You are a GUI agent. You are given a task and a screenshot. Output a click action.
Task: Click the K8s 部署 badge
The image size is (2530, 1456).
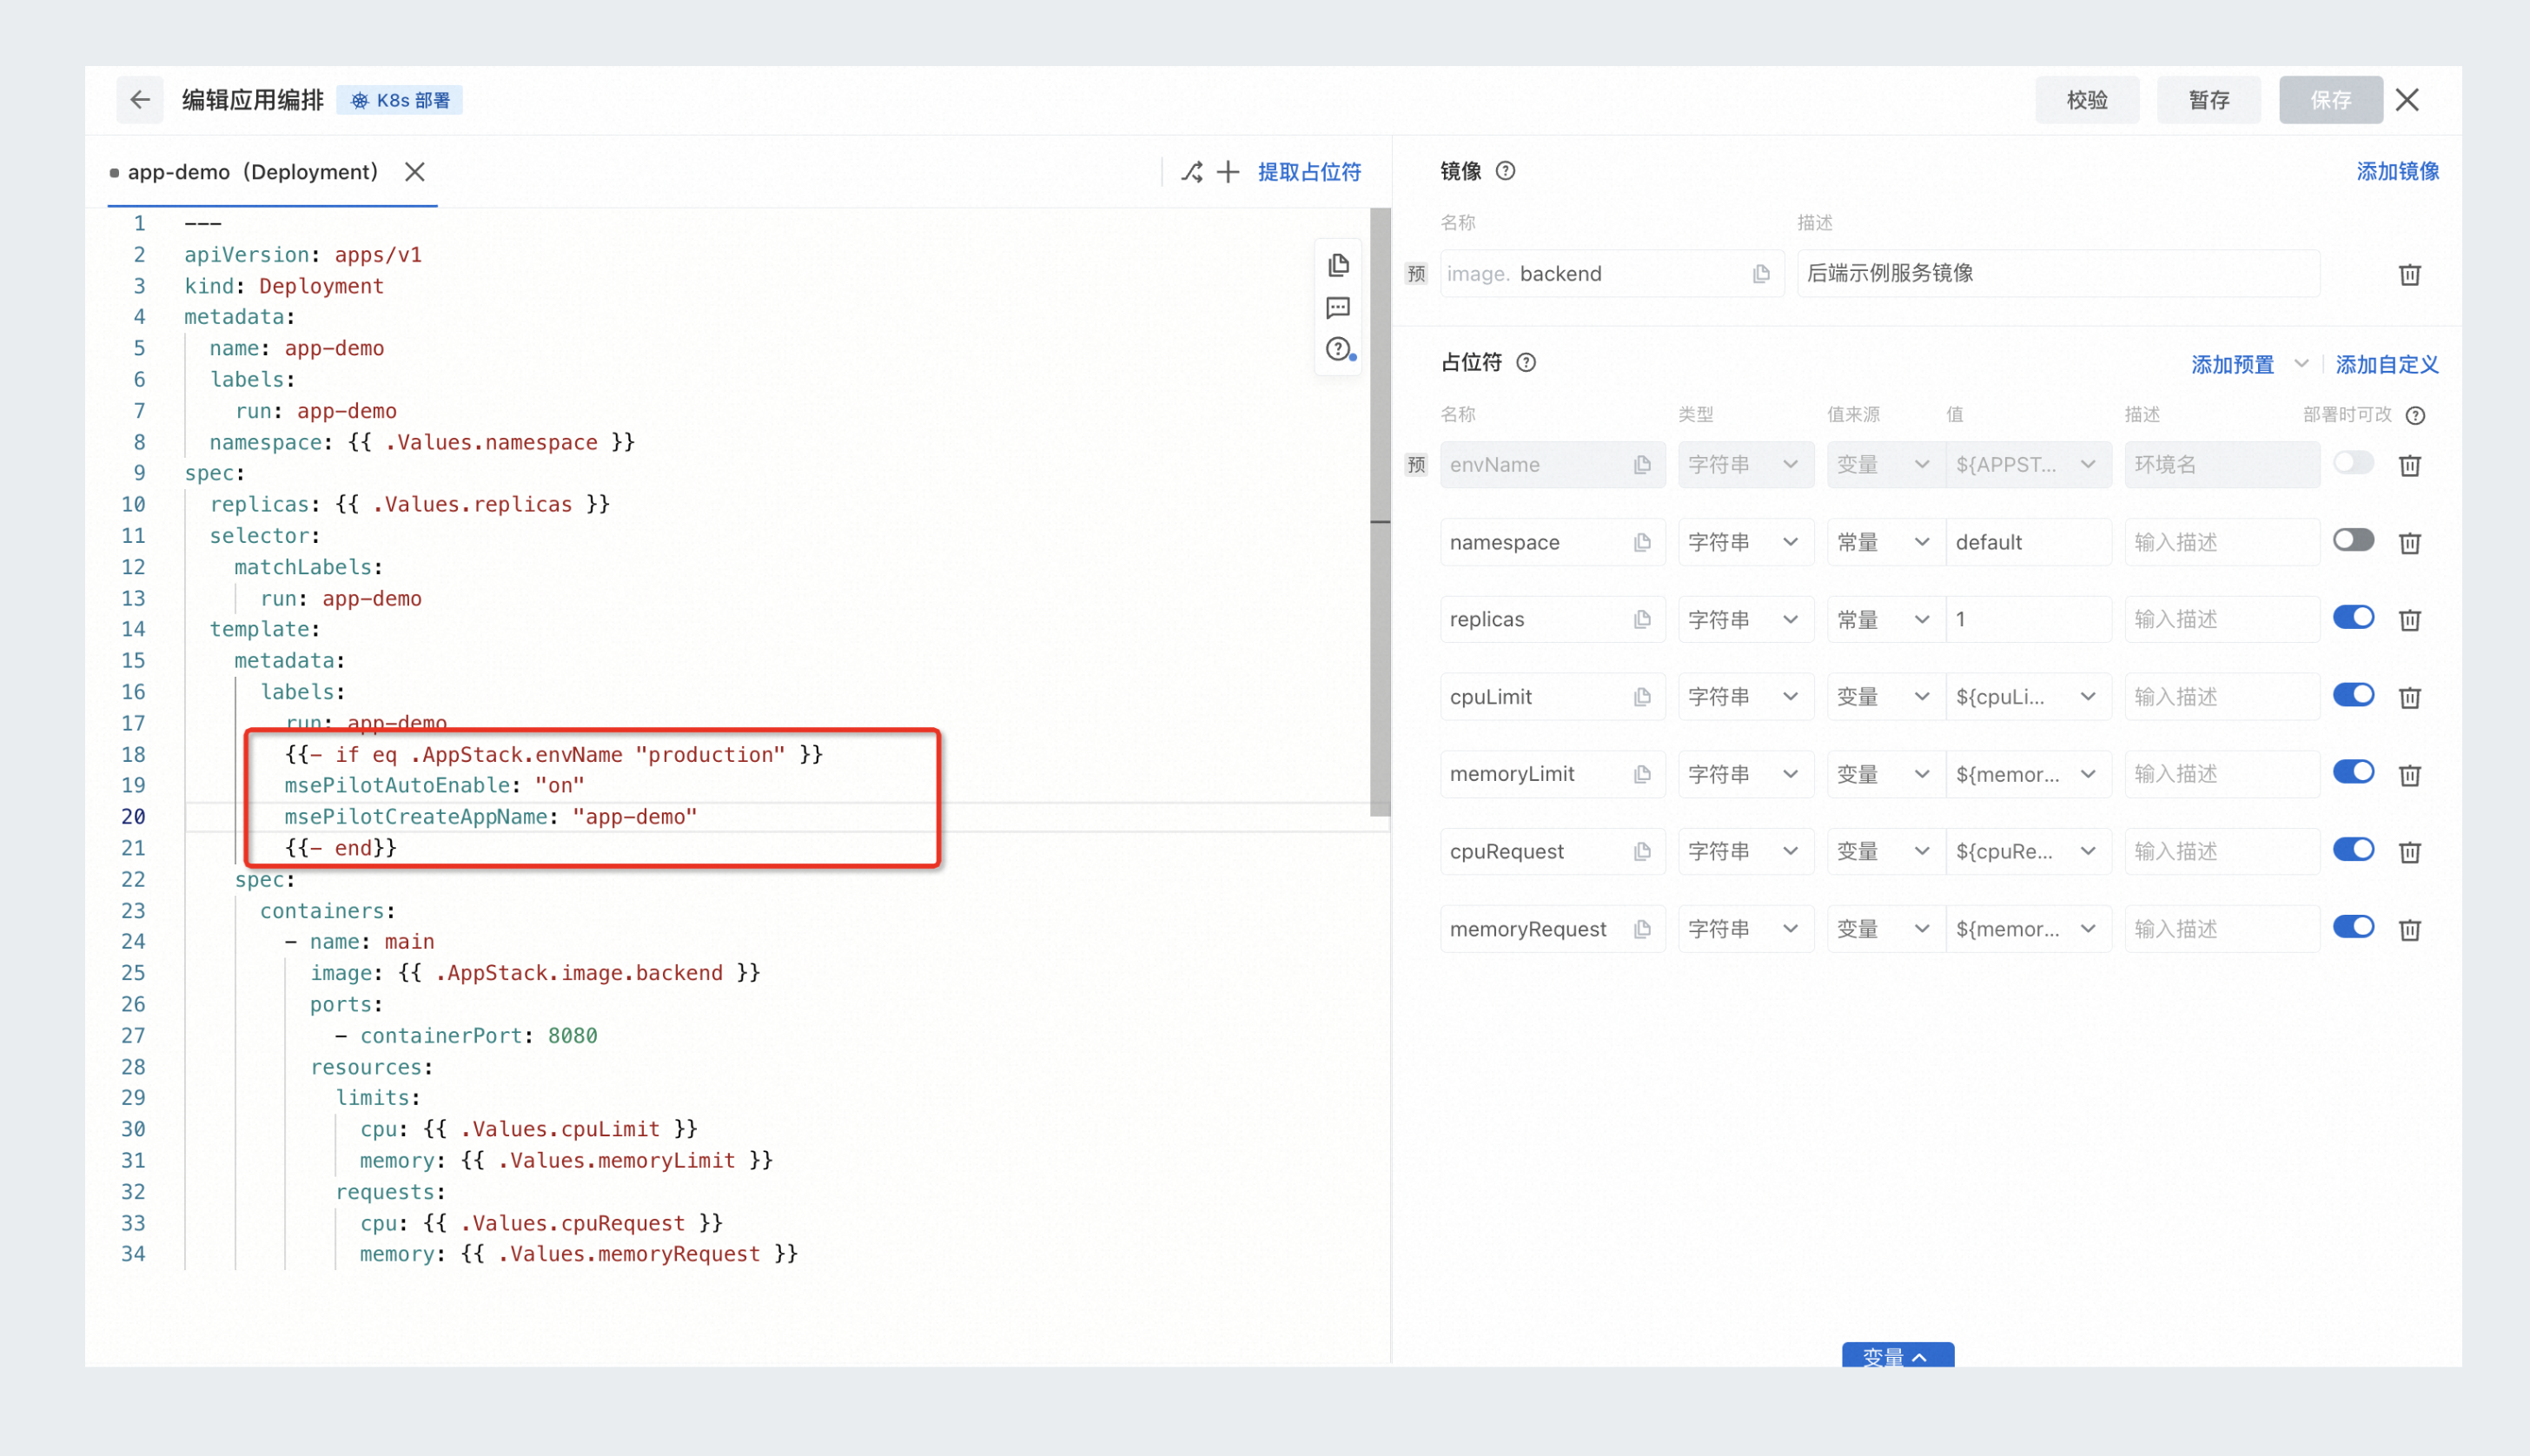400,100
